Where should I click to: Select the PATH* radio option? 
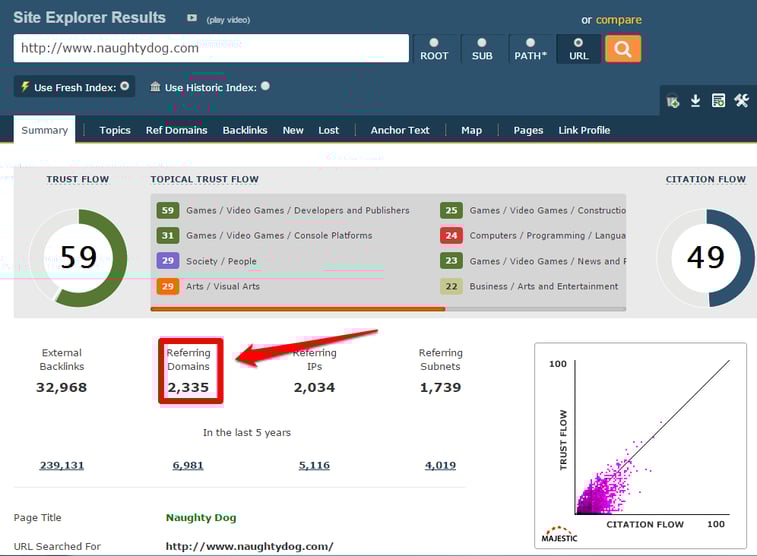(x=530, y=42)
